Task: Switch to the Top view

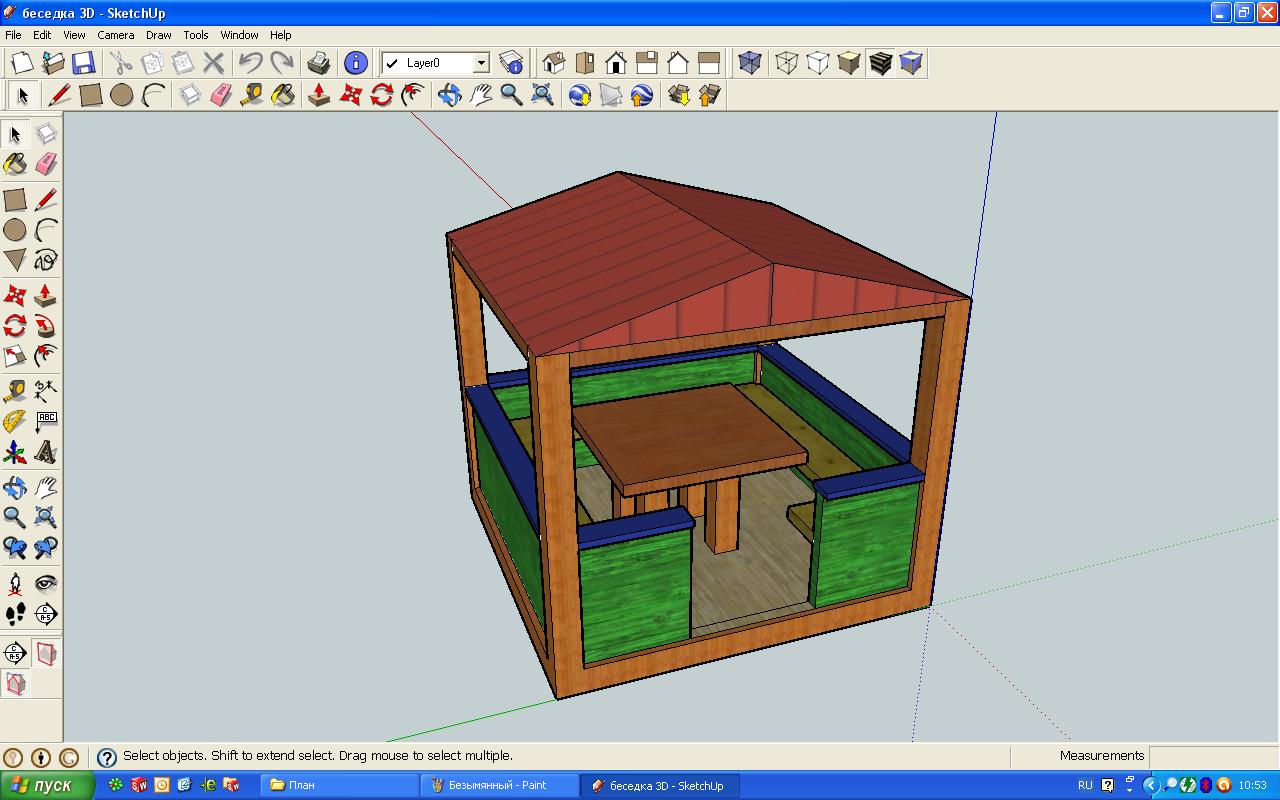Action: pyautogui.click(x=584, y=63)
